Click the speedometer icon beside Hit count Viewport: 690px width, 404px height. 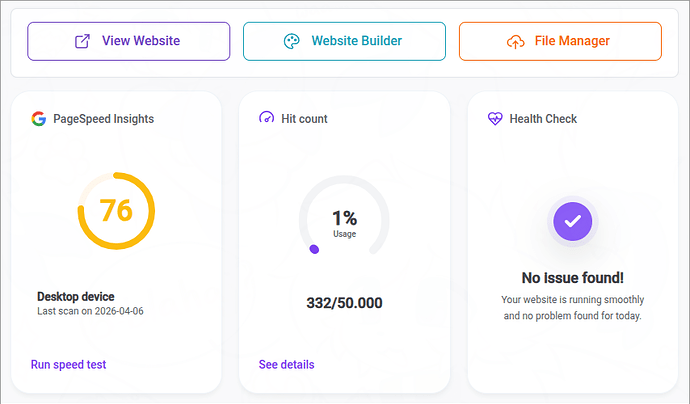point(266,119)
